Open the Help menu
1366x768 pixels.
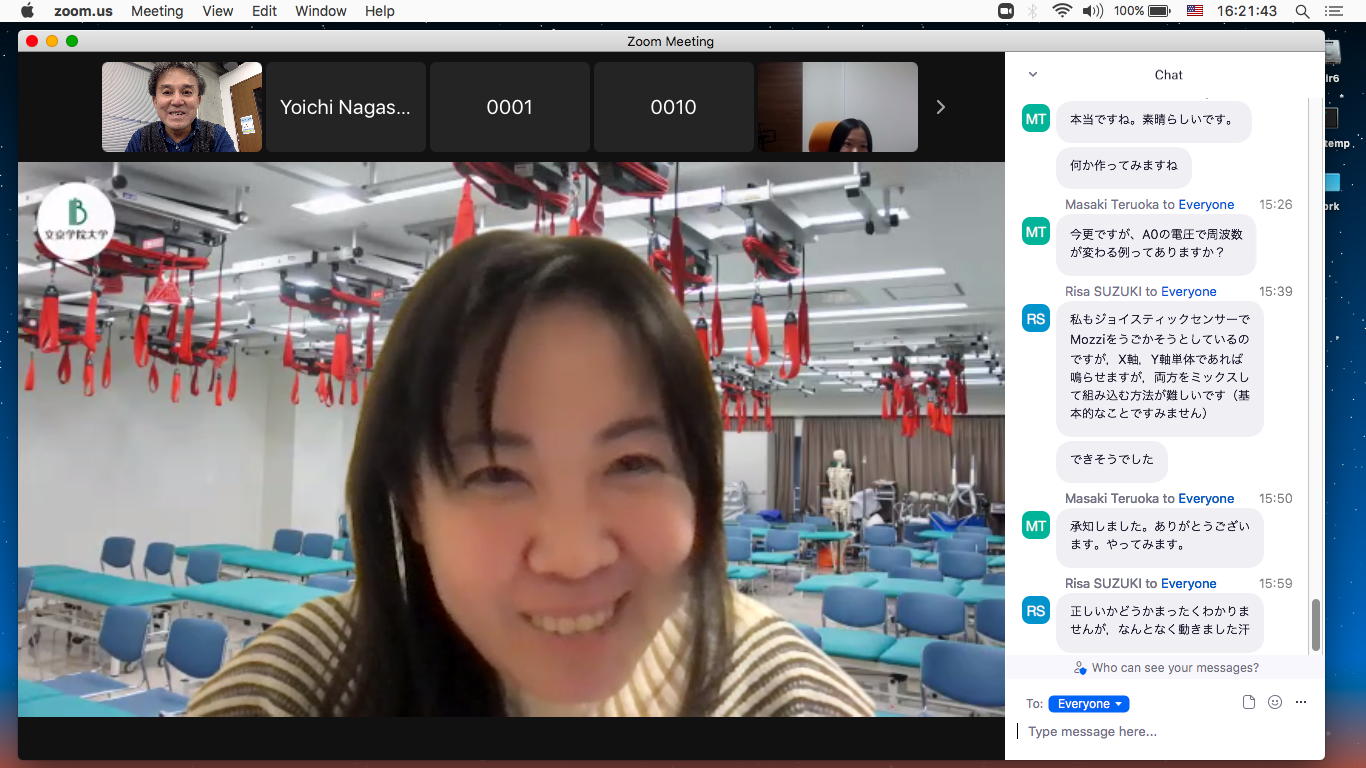tap(380, 11)
